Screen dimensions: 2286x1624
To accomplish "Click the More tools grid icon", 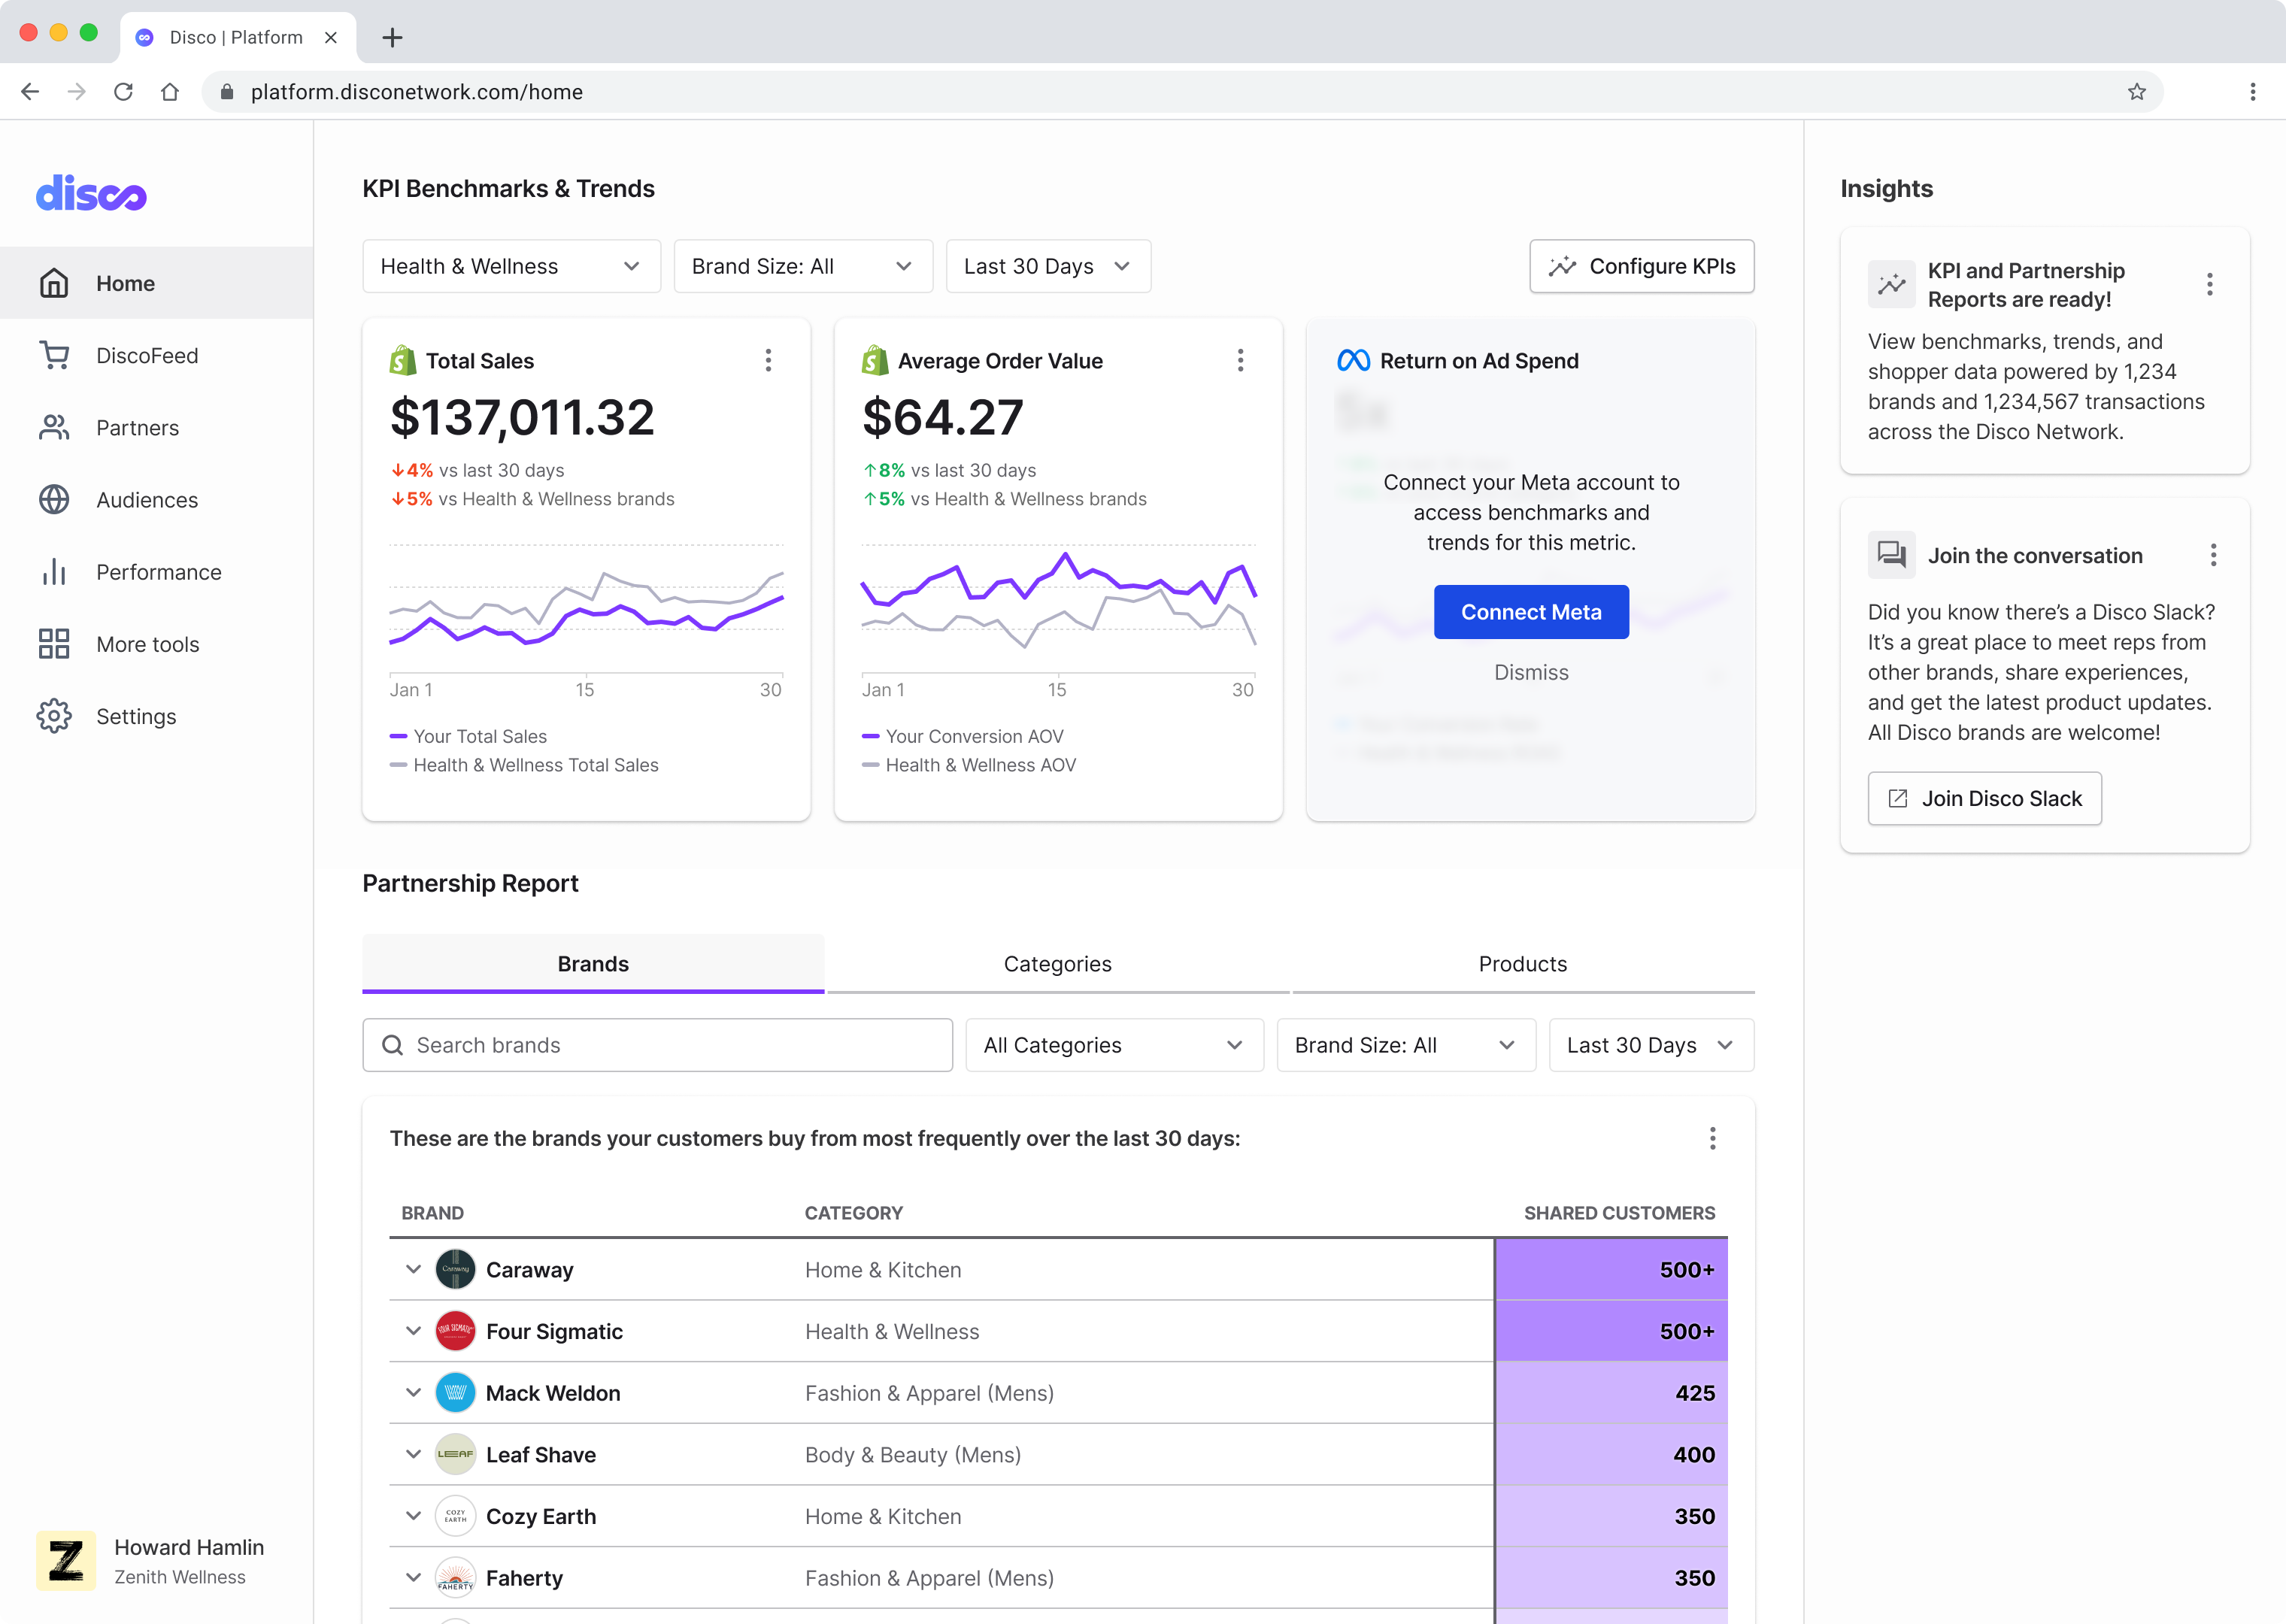I will pyautogui.click(x=54, y=644).
